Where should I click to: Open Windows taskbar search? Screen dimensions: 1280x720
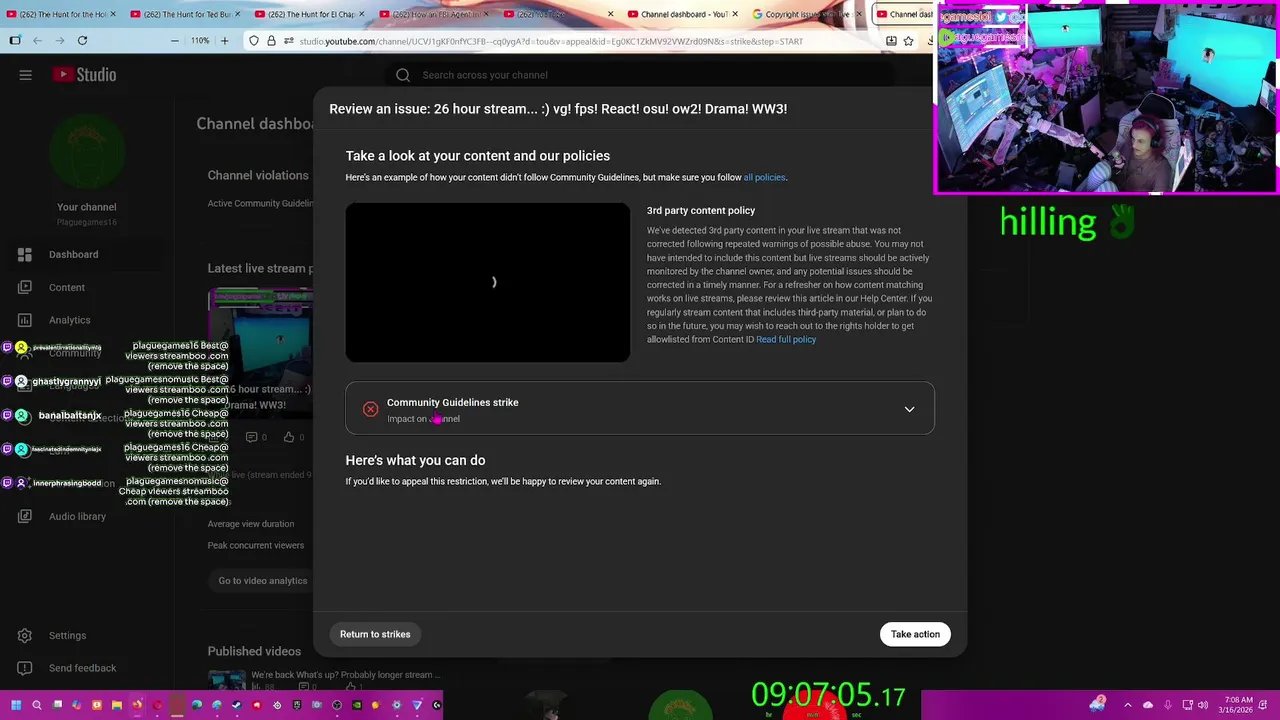point(37,705)
